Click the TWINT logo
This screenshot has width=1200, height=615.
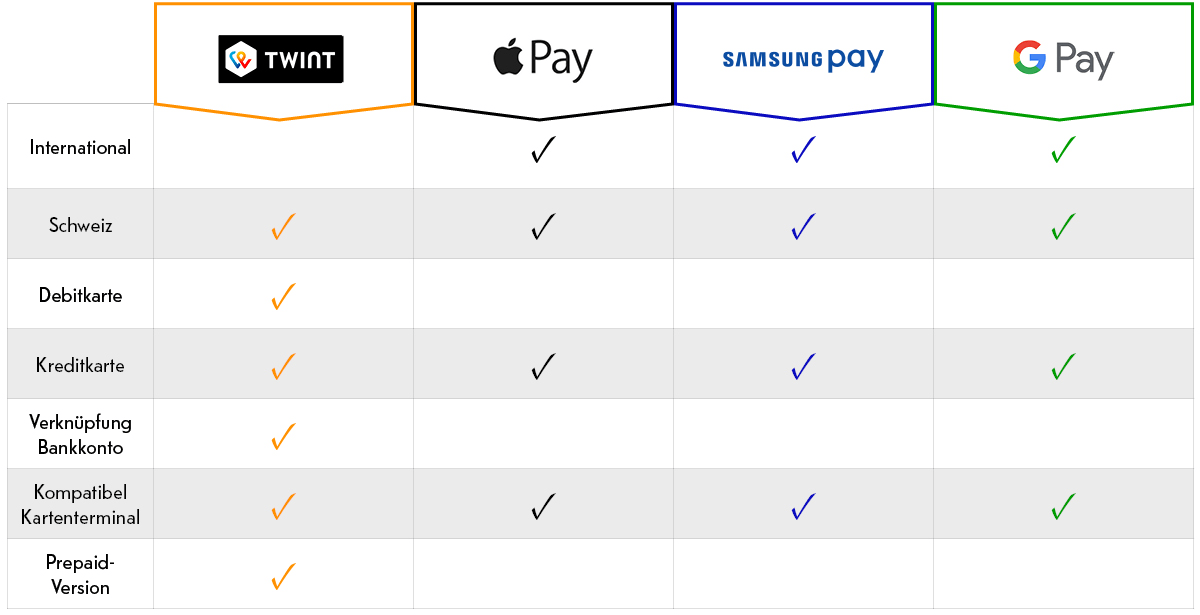click(x=281, y=59)
